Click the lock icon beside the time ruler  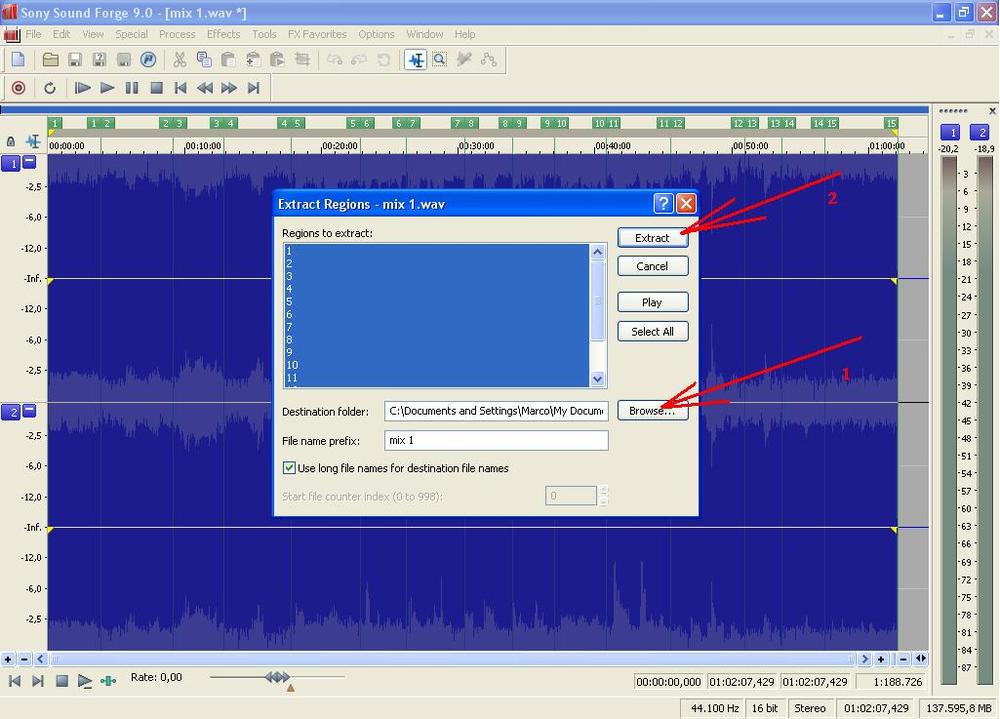tap(11, 141)
